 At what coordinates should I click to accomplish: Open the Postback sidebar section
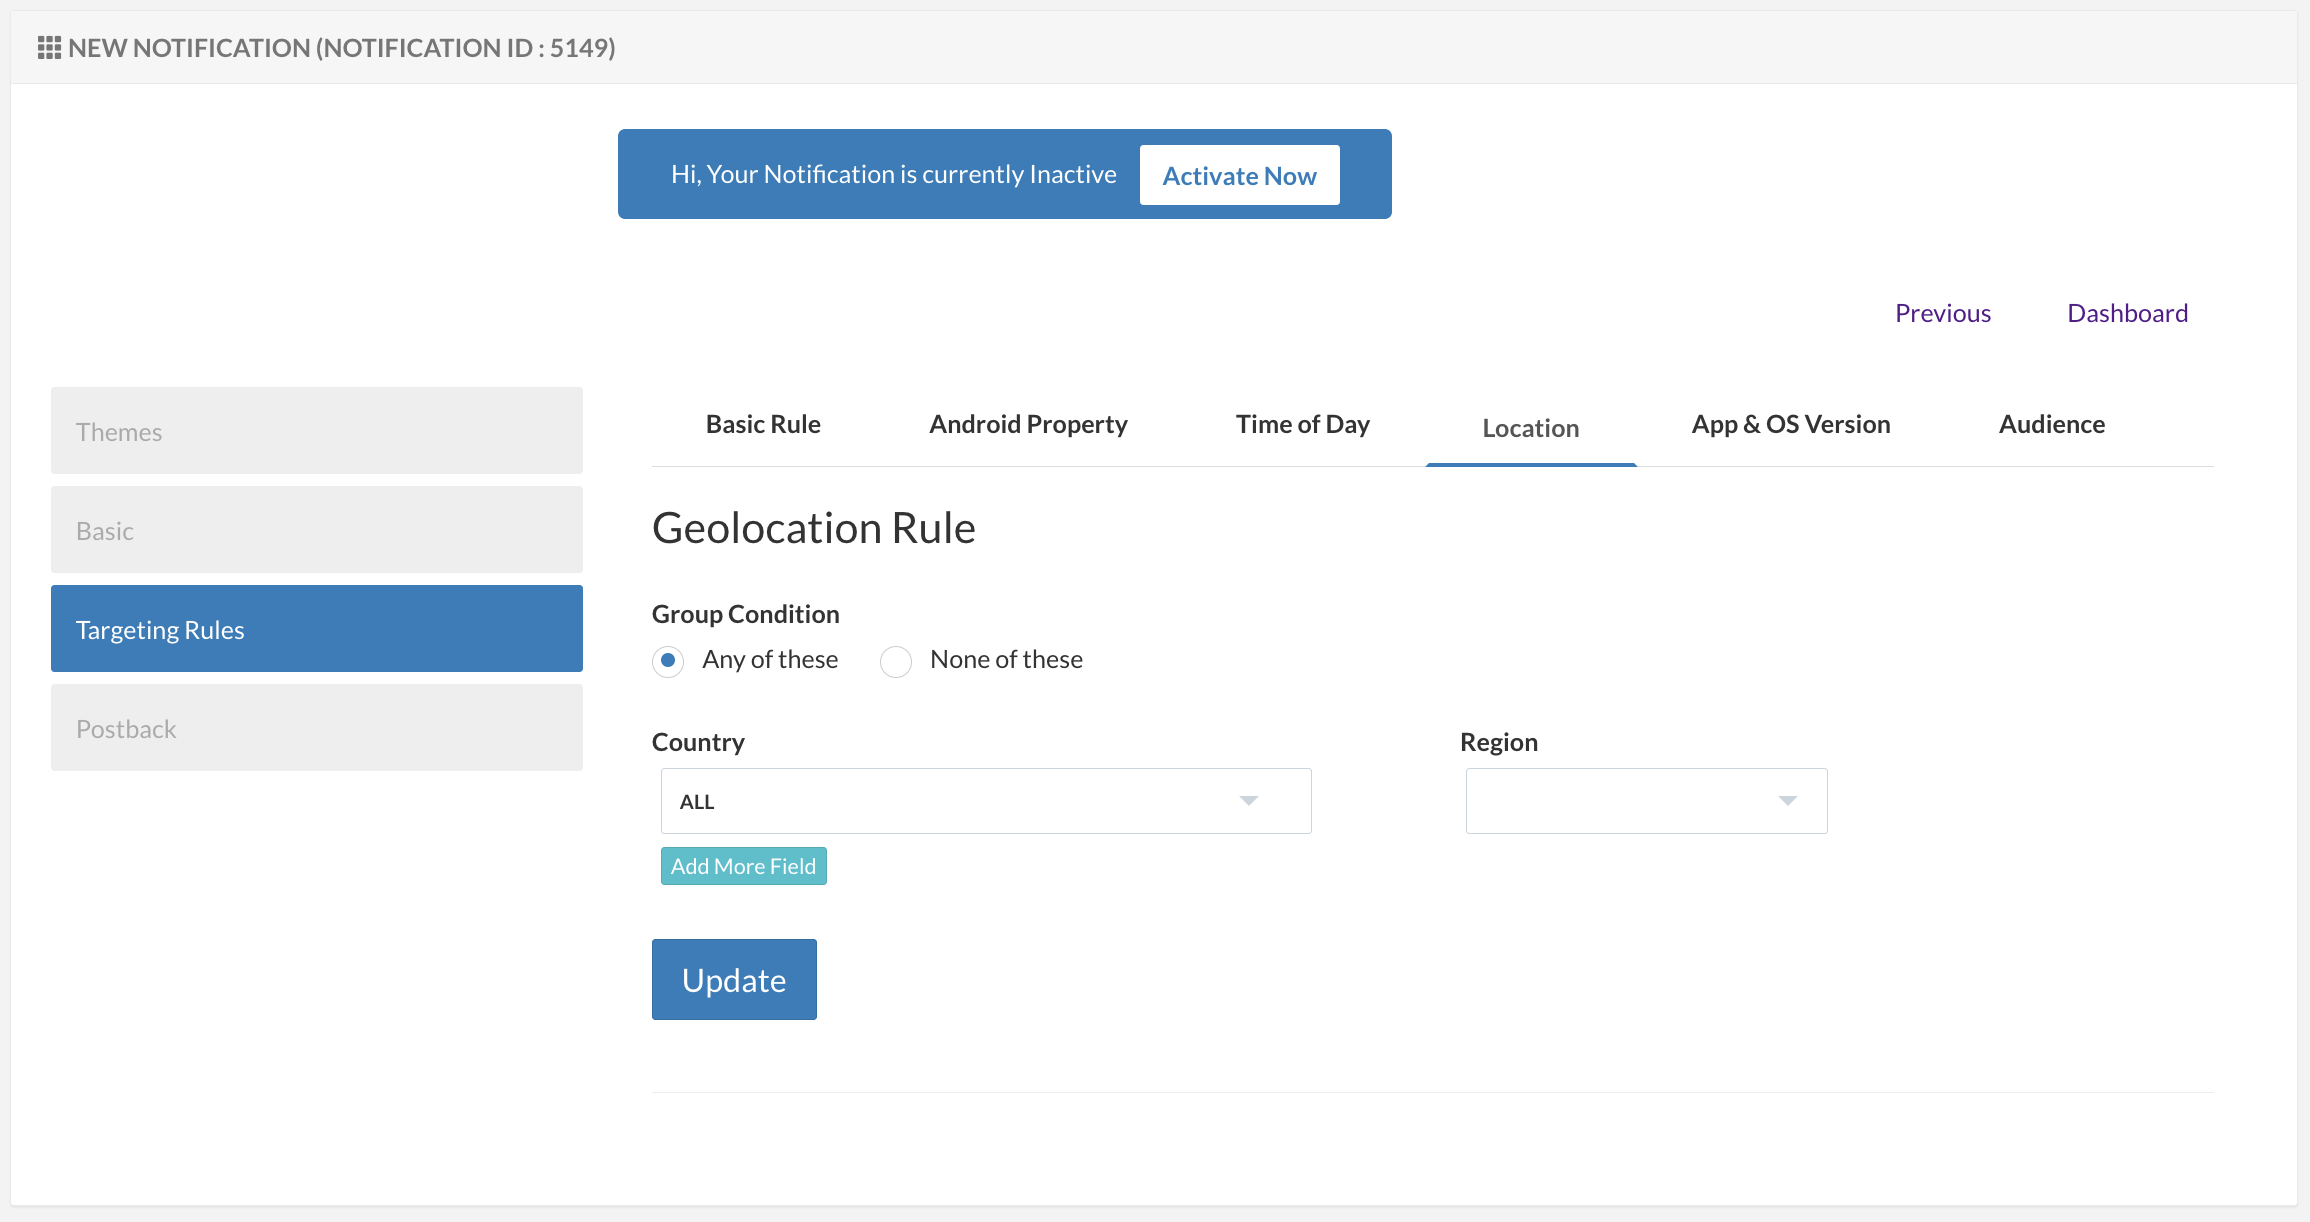pos(316,728)
